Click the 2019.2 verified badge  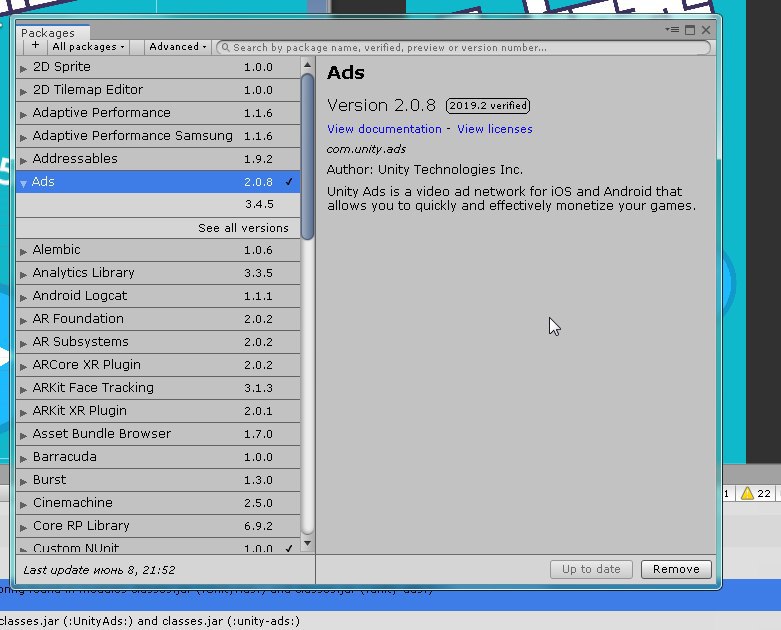tap(488, 106)
